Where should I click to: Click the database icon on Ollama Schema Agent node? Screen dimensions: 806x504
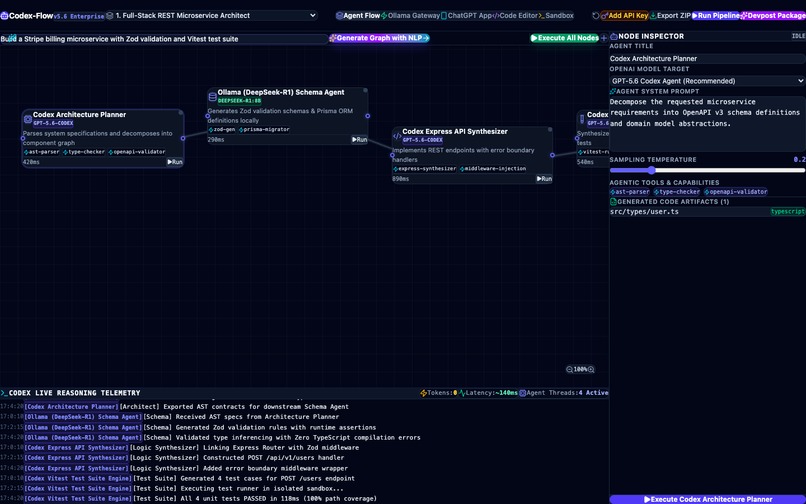click(x=212, y=96)
